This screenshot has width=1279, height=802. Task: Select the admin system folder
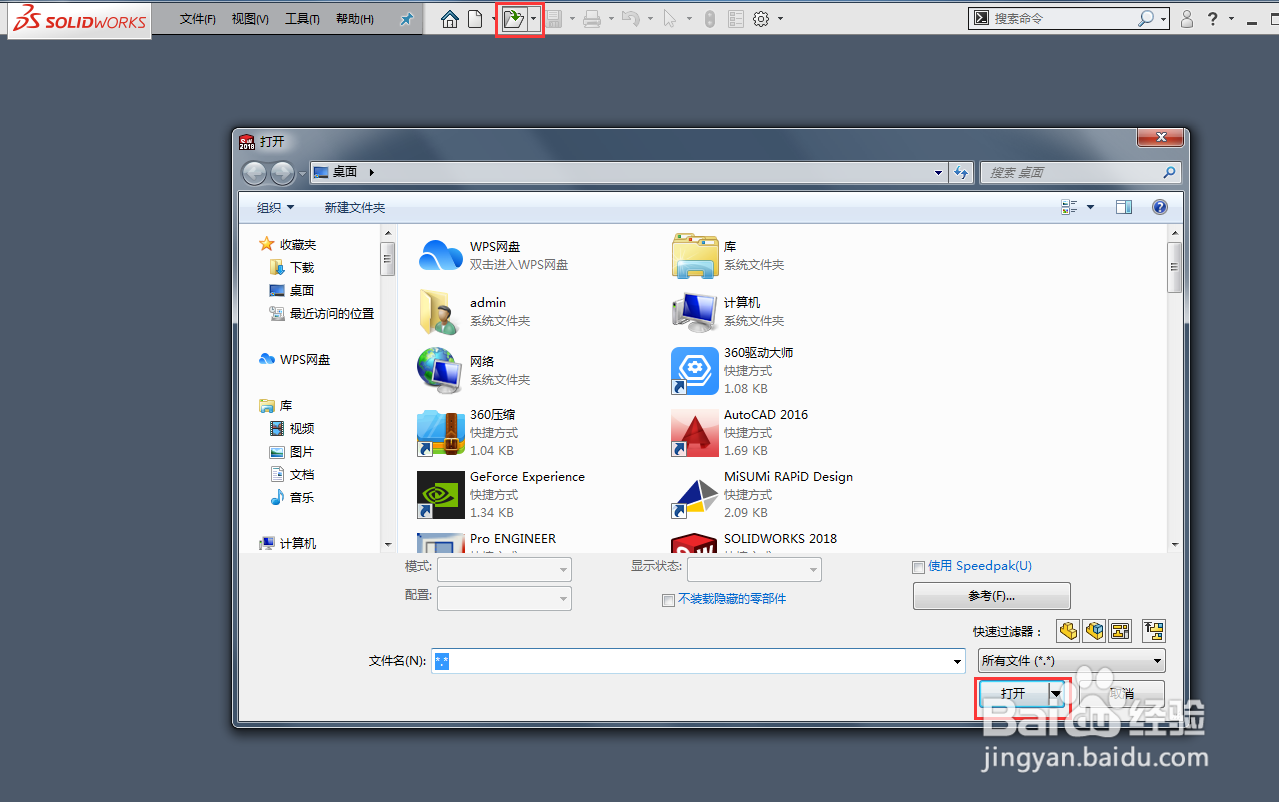click(x=474, y=311)
